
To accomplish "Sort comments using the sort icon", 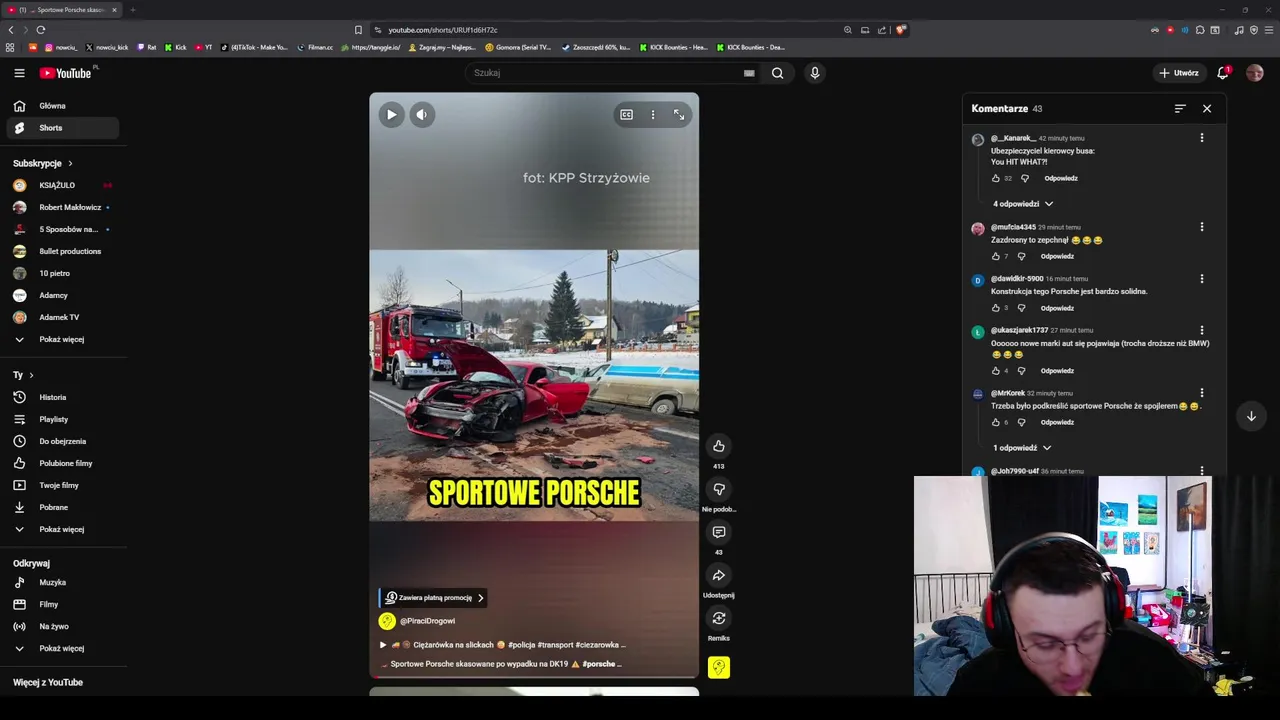I will coord(1180,108).
